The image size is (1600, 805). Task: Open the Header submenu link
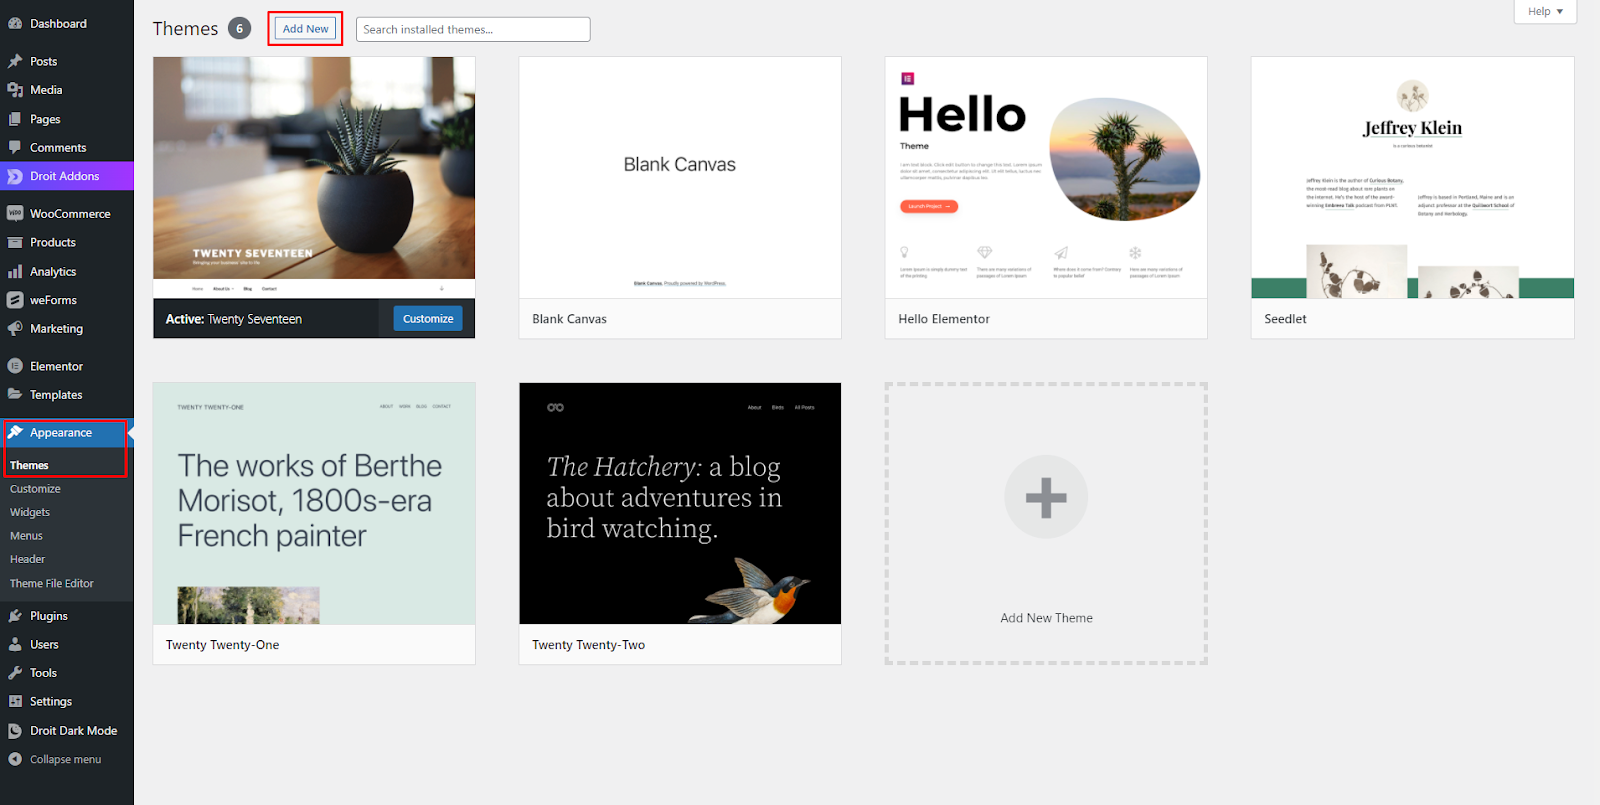coord(27,559)
